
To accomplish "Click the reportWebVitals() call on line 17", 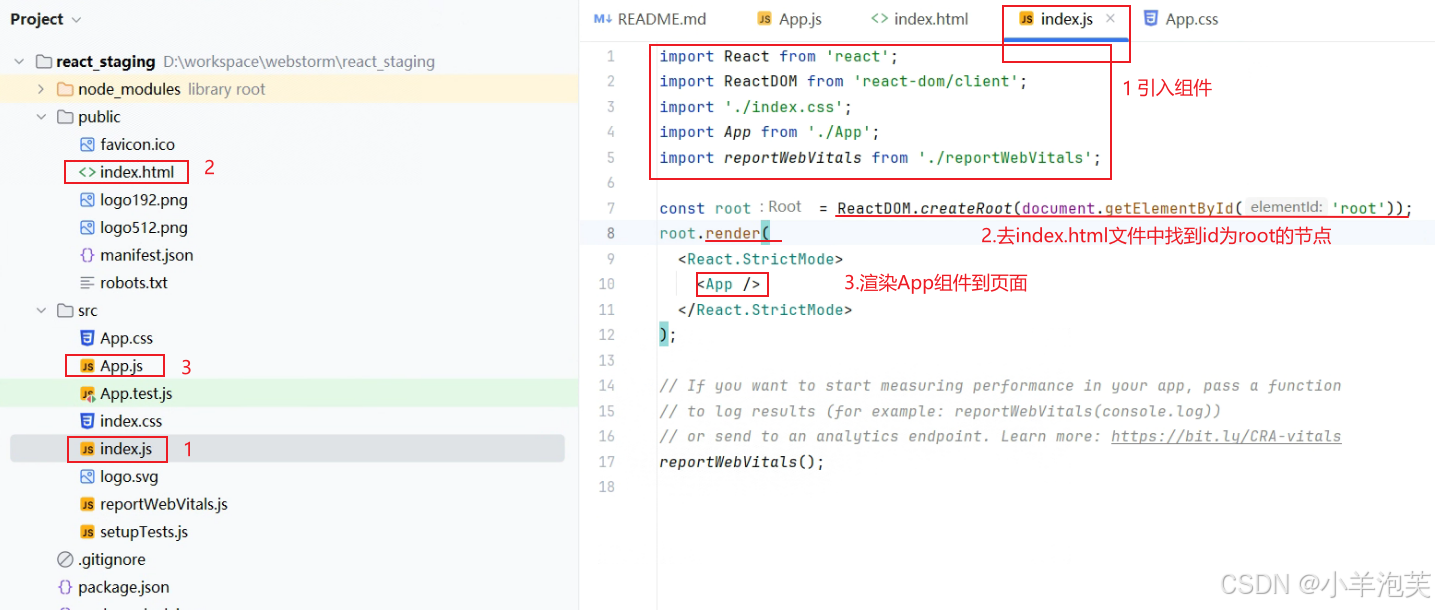I will (x=742, y=462).
